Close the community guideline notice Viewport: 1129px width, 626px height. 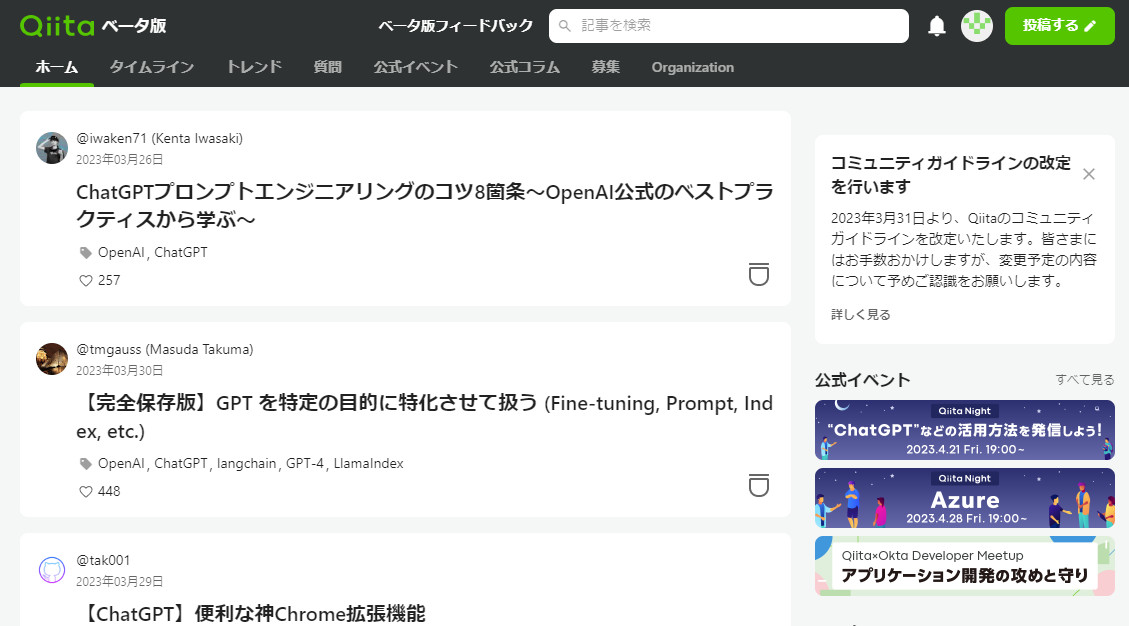point(1089,174)
